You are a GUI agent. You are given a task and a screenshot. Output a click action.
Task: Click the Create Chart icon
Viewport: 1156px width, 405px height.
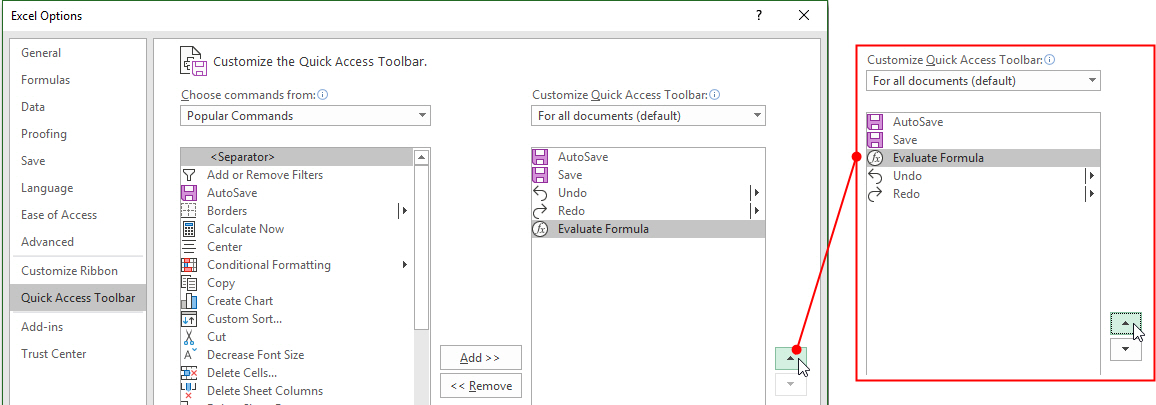[189, 301]
